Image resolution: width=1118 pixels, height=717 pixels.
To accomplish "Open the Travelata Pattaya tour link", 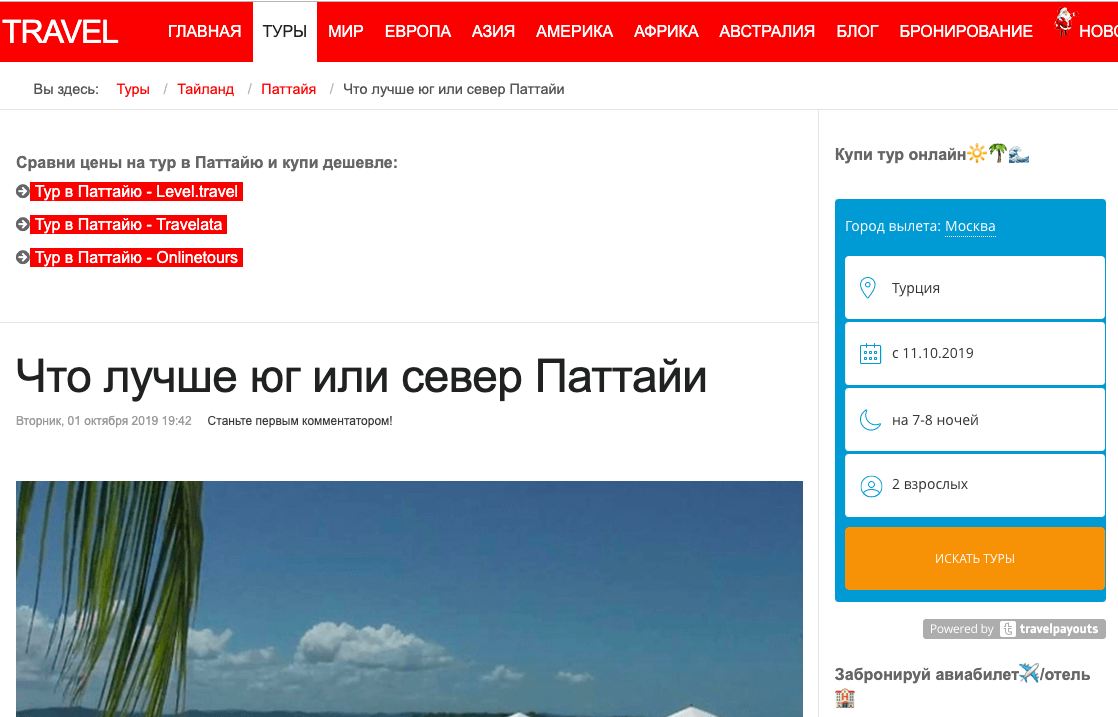I will tap(129, 225).
